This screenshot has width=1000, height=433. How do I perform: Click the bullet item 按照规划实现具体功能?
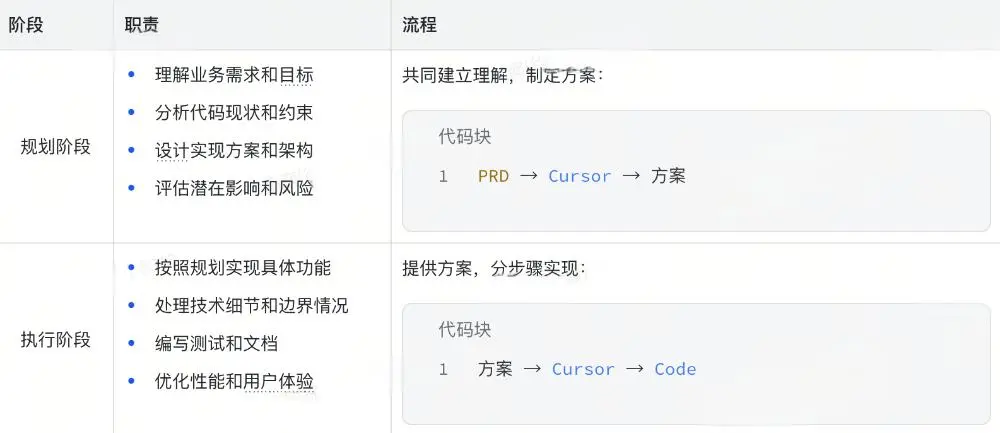[243, 268]
